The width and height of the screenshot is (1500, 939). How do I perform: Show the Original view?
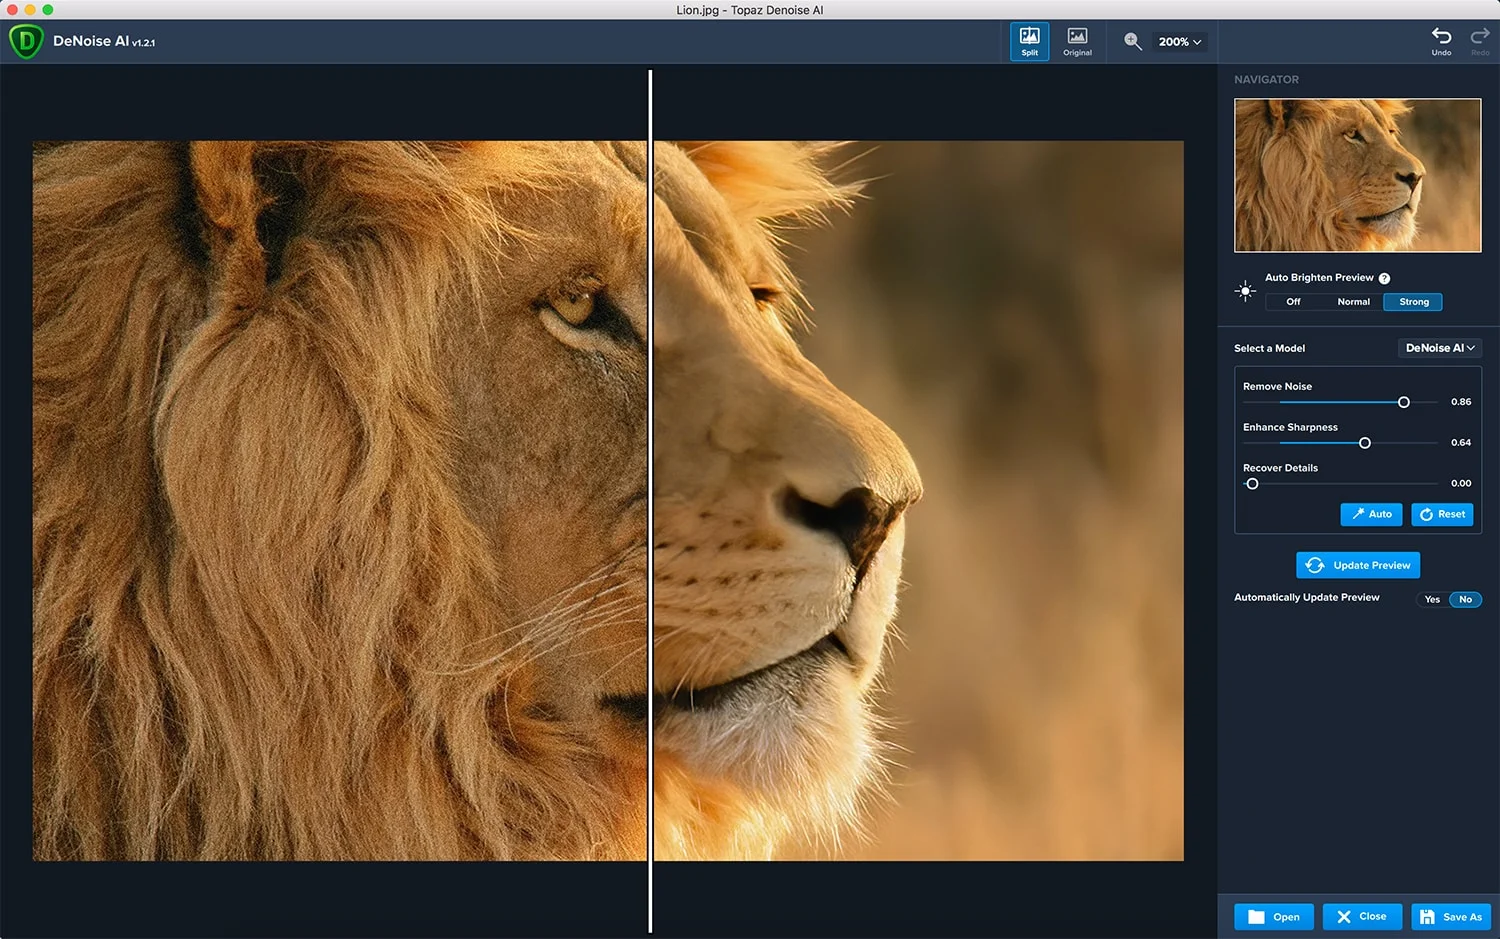click(1077, 42)
